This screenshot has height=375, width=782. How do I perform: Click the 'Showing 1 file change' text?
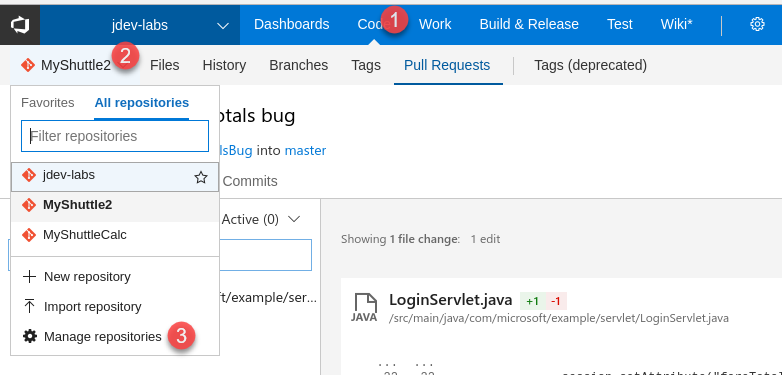pos(400,239)
